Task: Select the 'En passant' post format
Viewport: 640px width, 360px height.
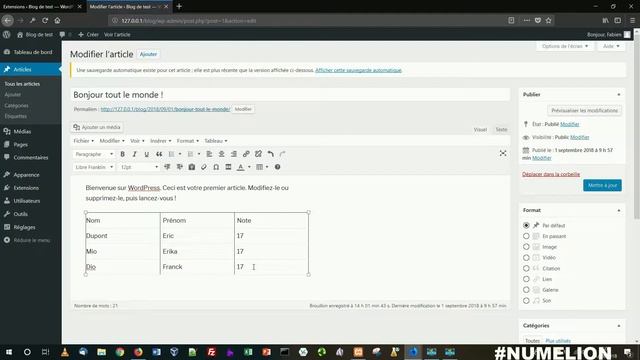Action: pyautogui.click(x=526, y=236)
